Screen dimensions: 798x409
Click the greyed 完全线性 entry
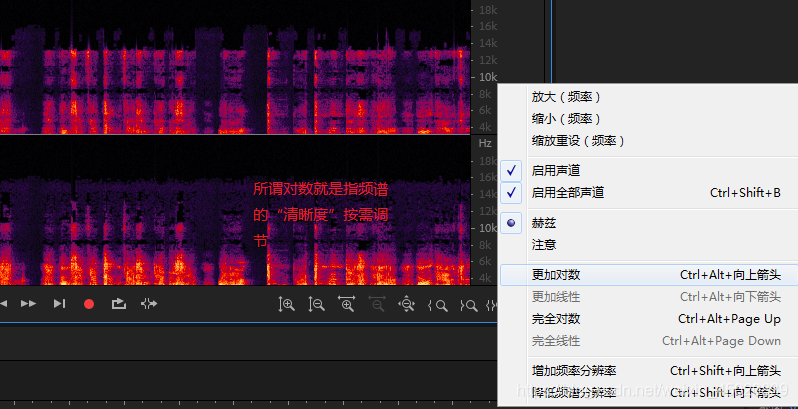[x=648, y=341]
